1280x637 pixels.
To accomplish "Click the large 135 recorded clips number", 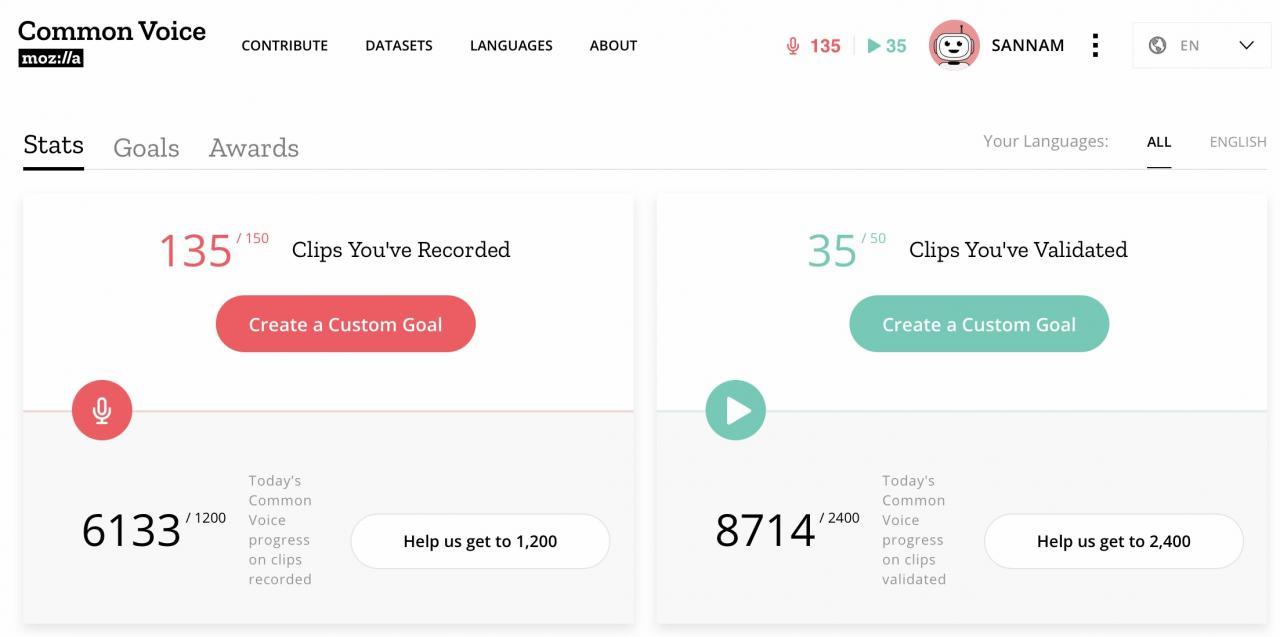I will tap(195, 251).
